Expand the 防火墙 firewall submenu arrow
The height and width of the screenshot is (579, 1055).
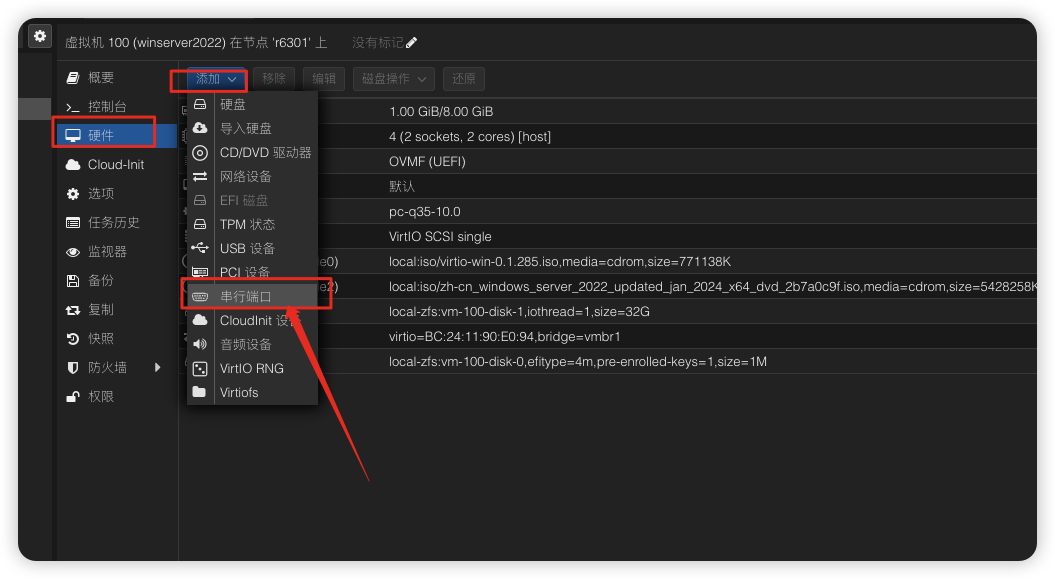(x=157, y=368)
